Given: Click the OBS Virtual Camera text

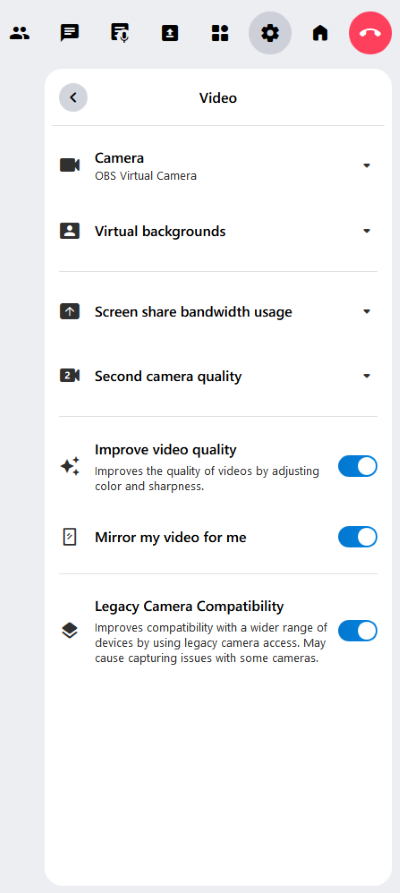Looking at the screenshot, I should point(146,177).
